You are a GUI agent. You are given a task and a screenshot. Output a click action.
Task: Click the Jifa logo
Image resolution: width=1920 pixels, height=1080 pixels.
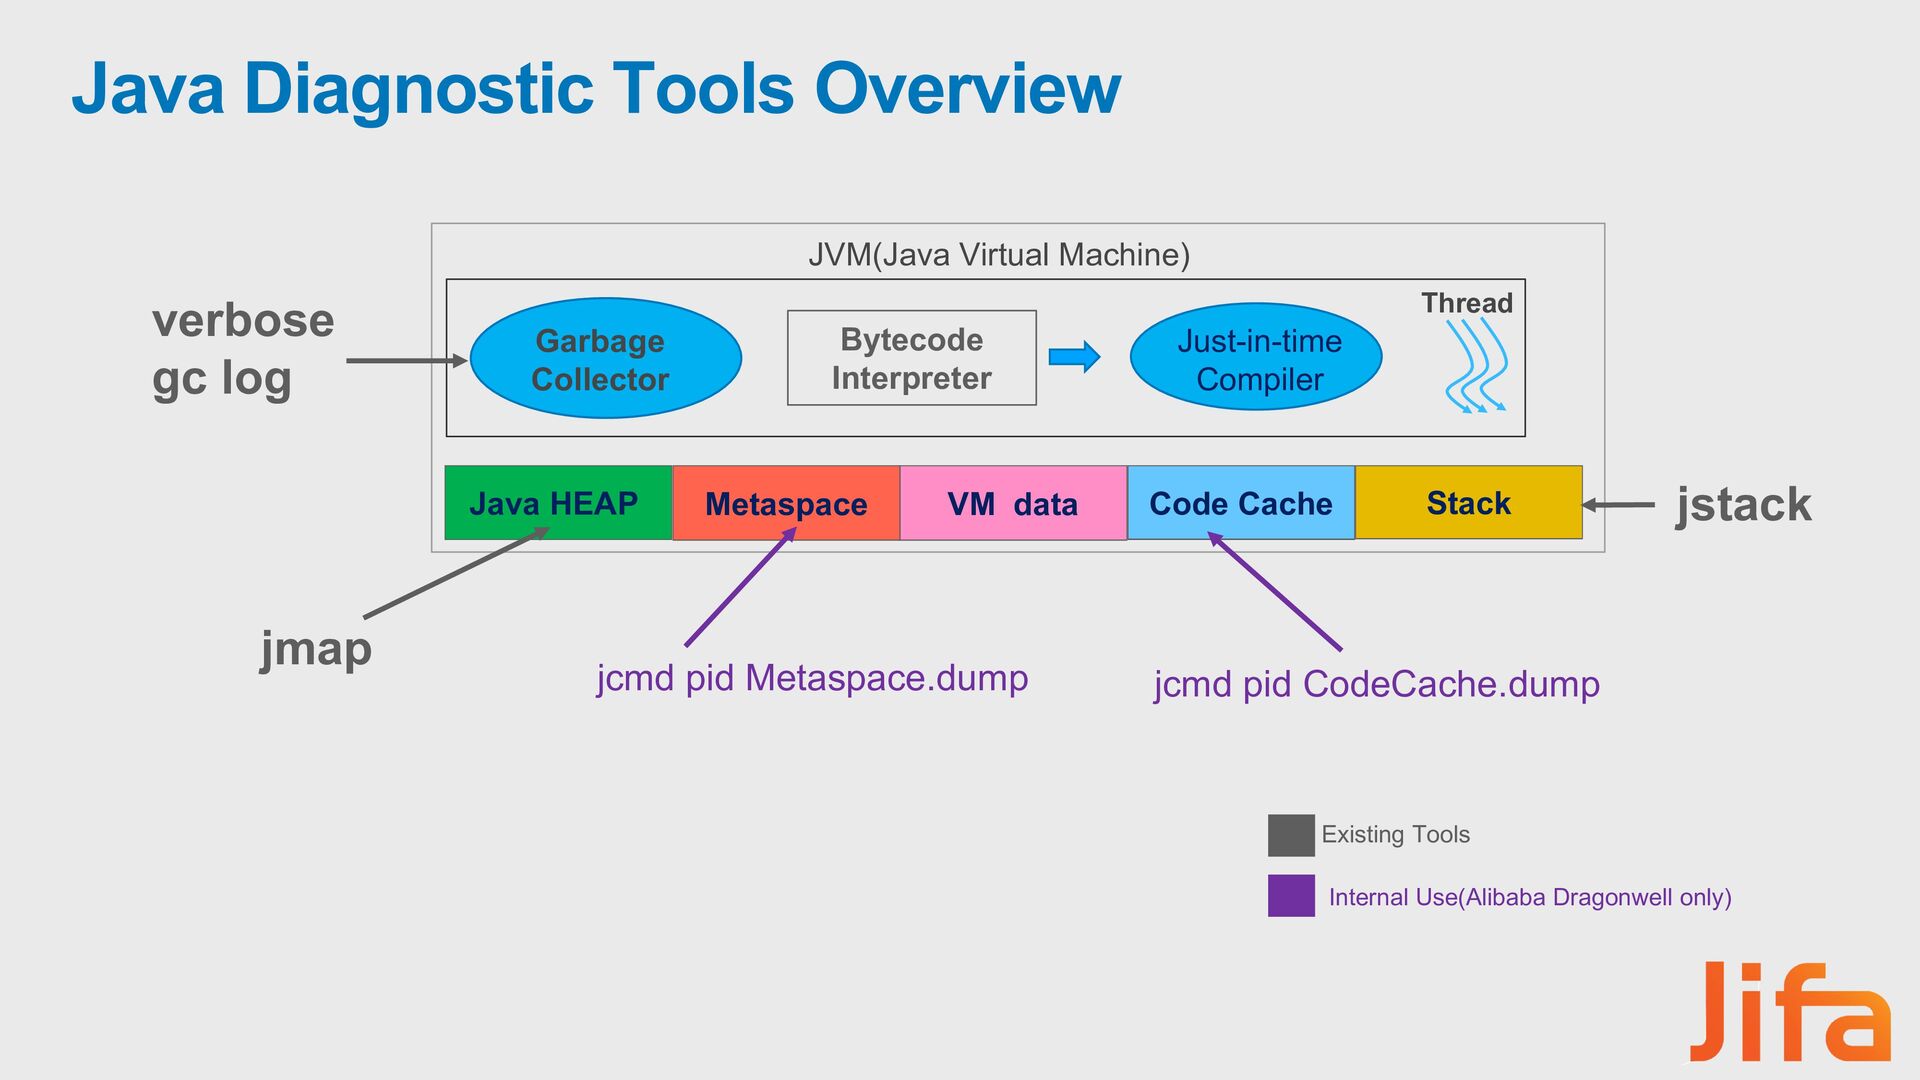point(1789,1013)
